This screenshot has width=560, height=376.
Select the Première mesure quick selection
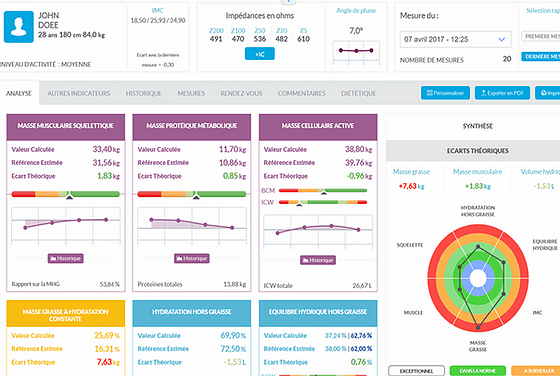point(541,36)
